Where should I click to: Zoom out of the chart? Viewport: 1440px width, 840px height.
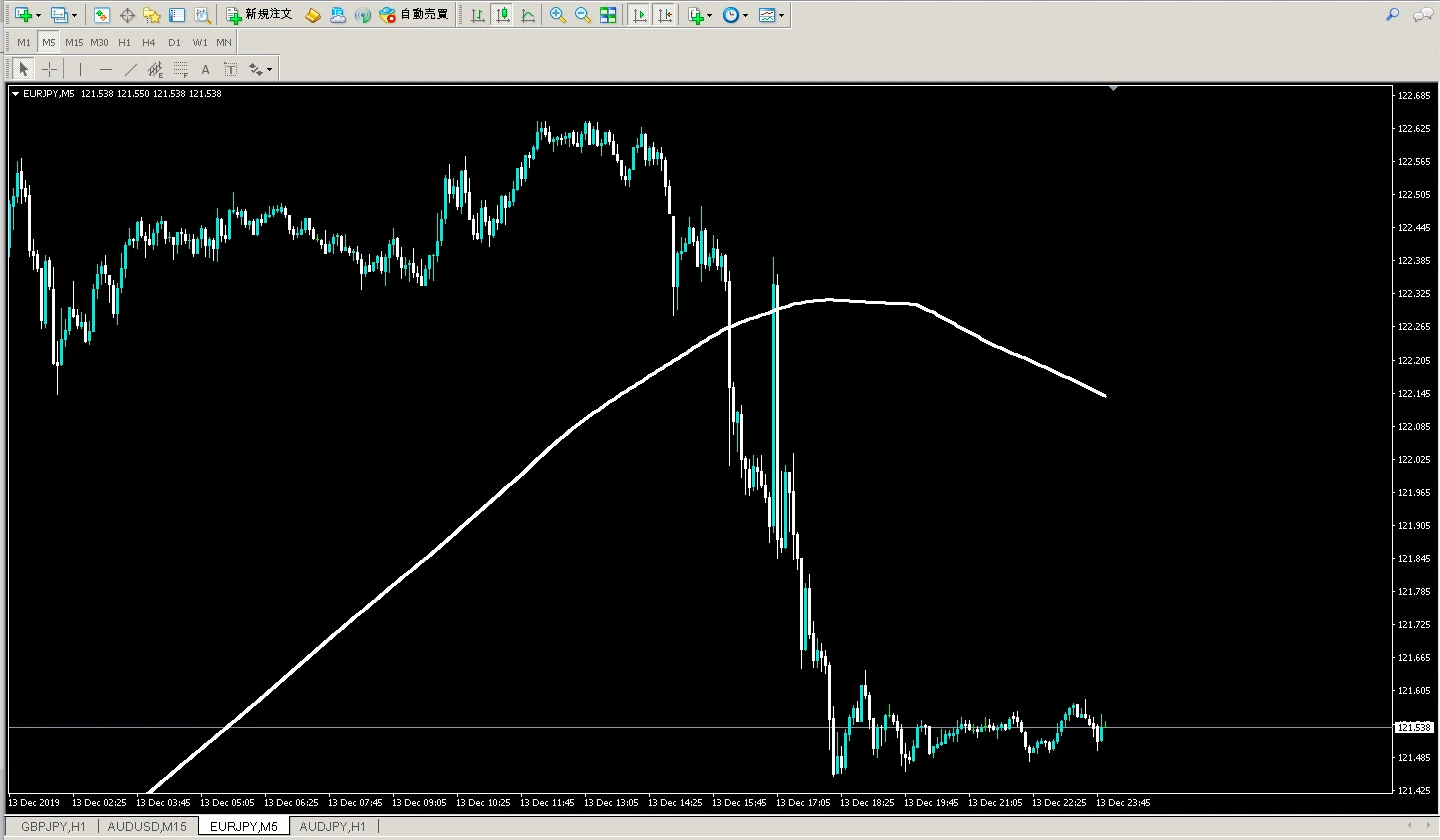tap(582, 15)
